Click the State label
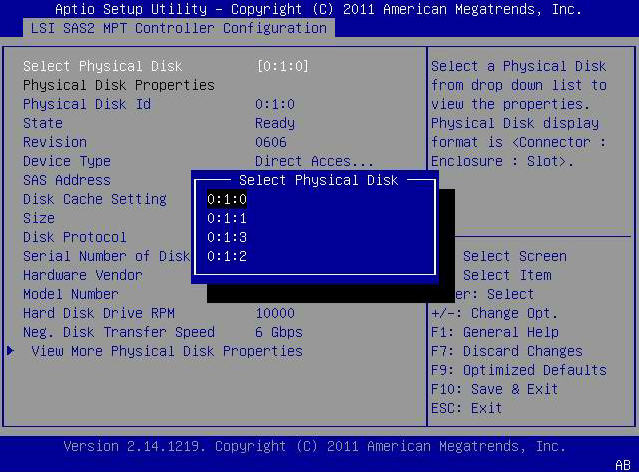The height and width of the screenshot is (472, 639). tap(43, 123)
